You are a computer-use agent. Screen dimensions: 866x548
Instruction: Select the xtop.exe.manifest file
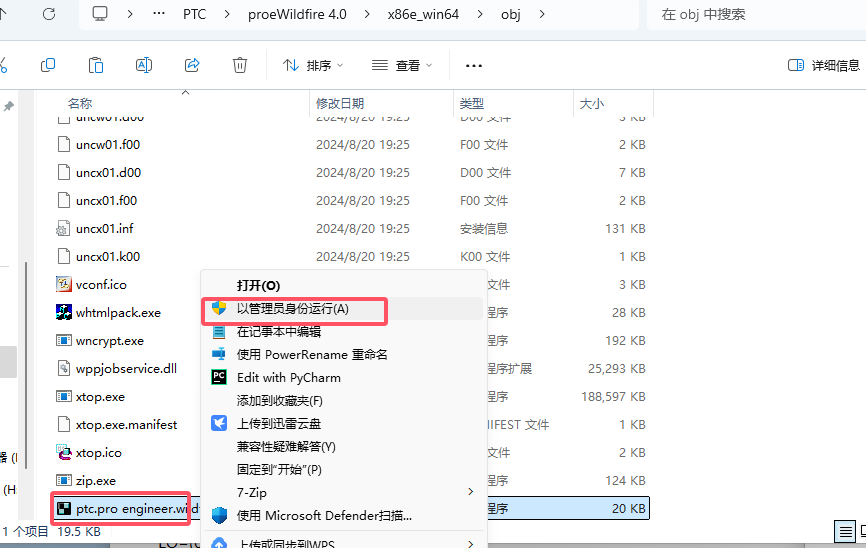click(x=126, y=425)
